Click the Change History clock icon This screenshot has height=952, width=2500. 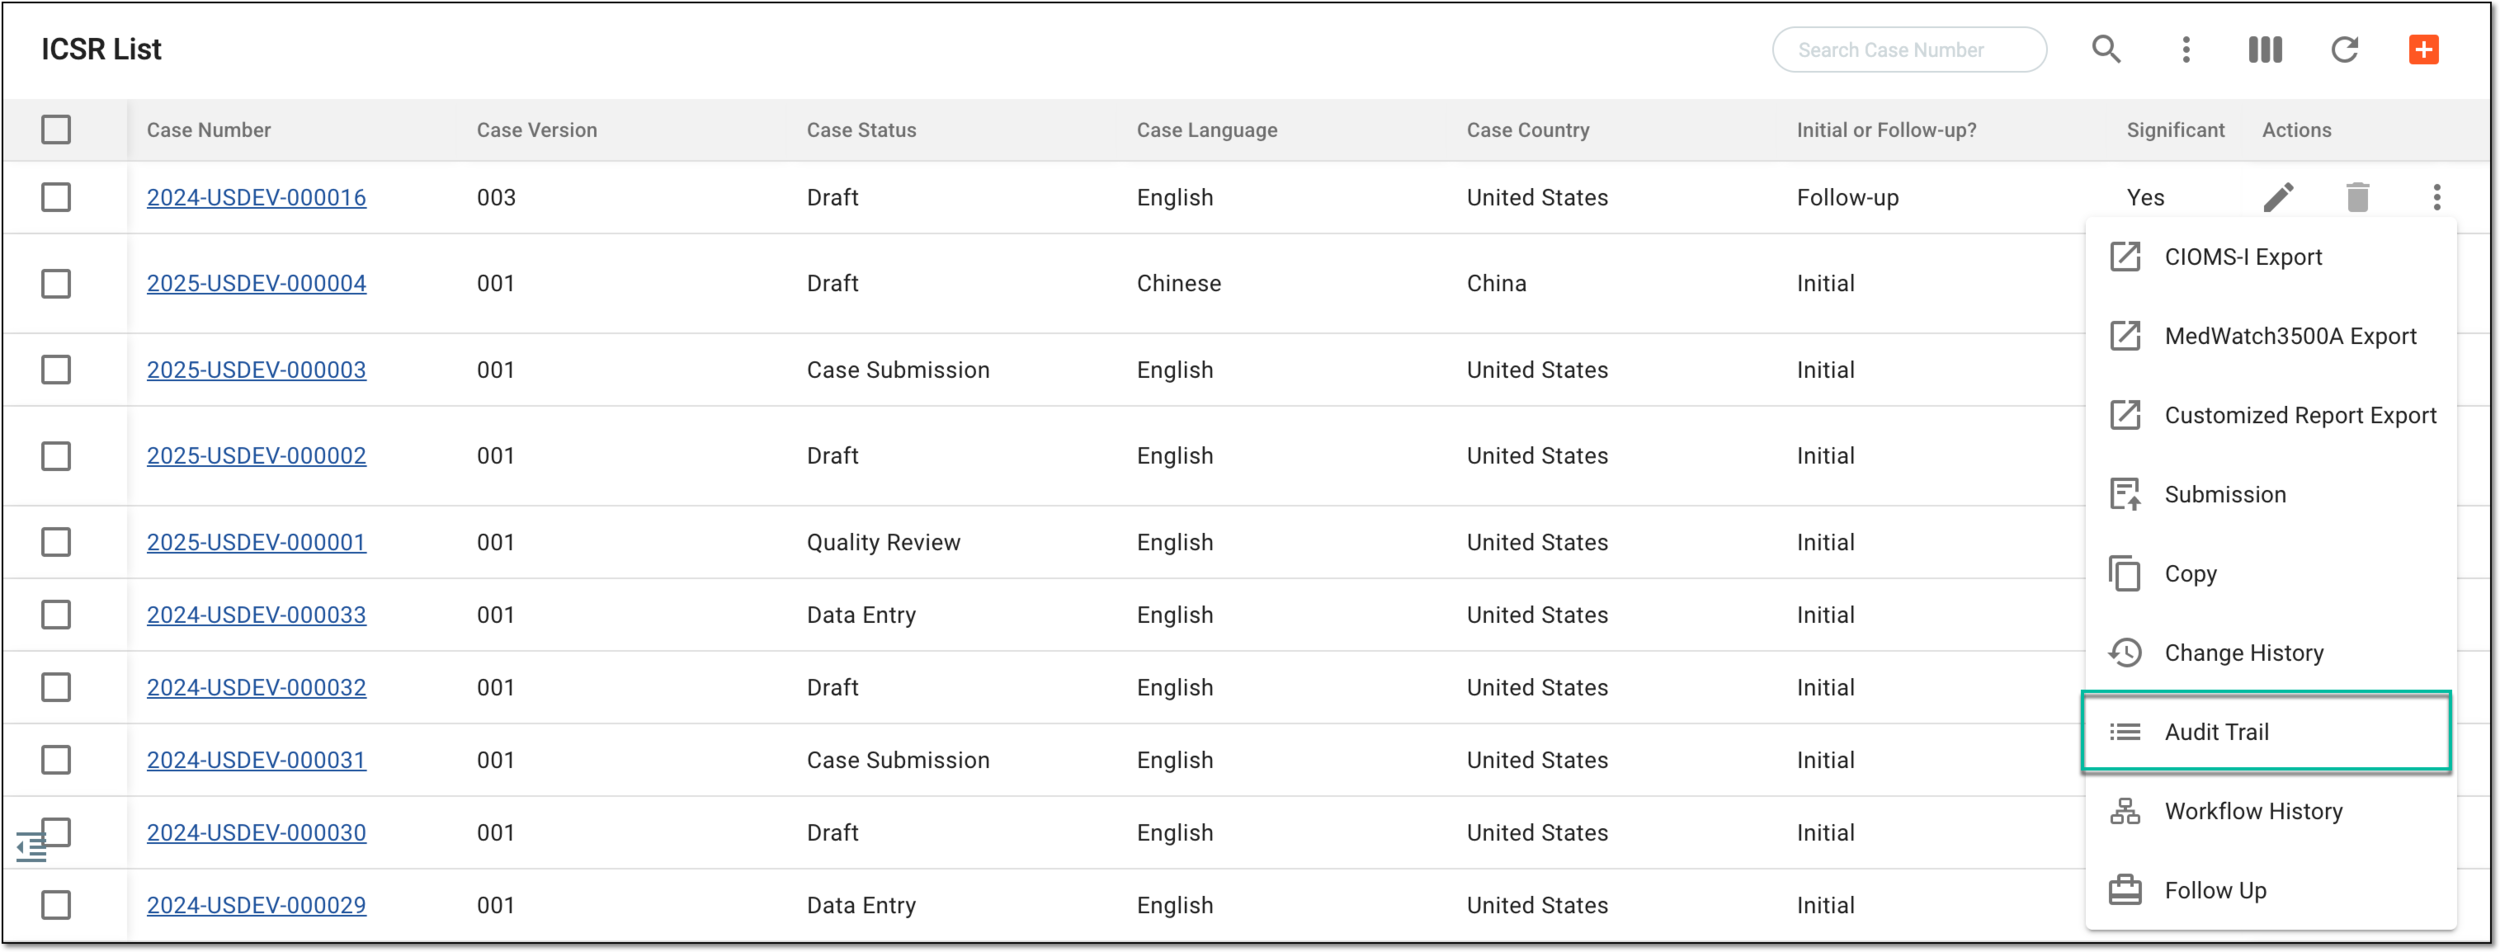[2125, 653]
